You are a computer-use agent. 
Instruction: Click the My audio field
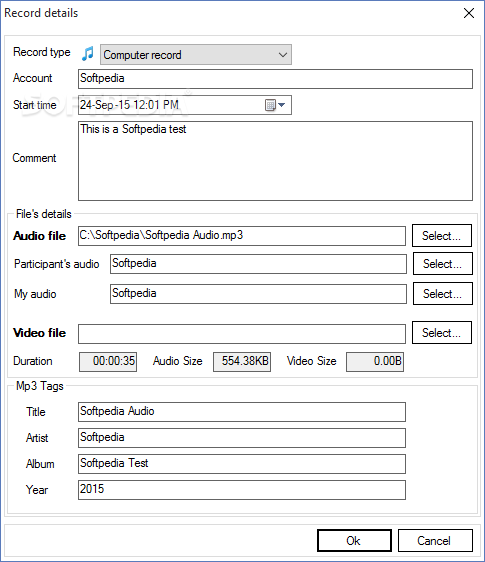(258, 294)
